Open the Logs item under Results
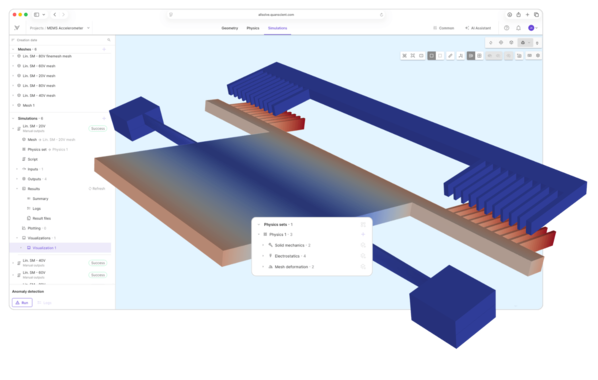Screen dimensions: 598x380 (x=34, y=209)
